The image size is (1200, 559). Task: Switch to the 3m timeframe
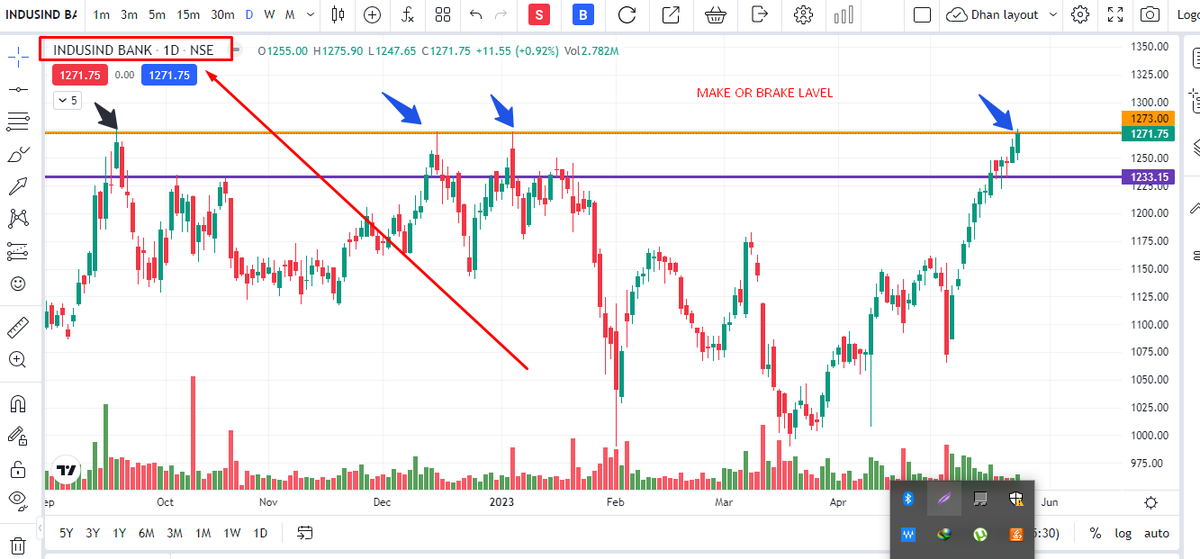(129, 15)
